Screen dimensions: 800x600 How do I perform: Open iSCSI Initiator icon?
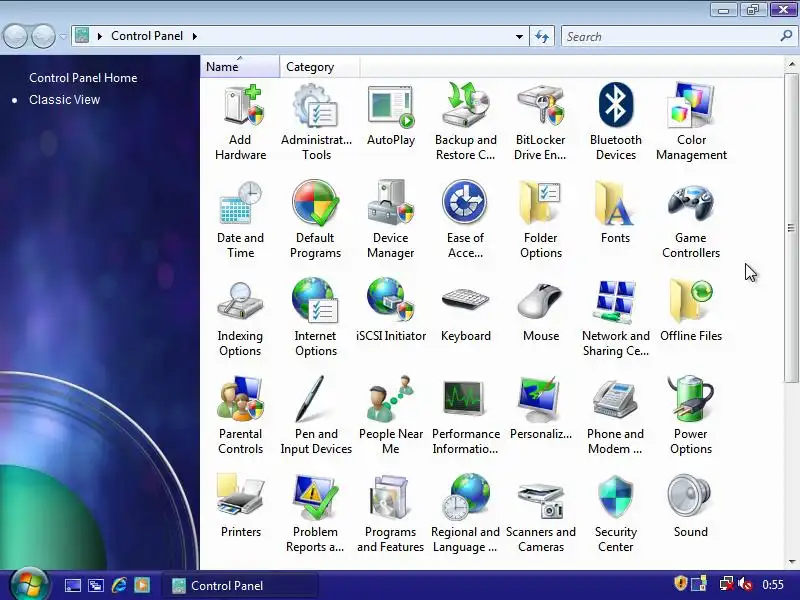point(391,311)
